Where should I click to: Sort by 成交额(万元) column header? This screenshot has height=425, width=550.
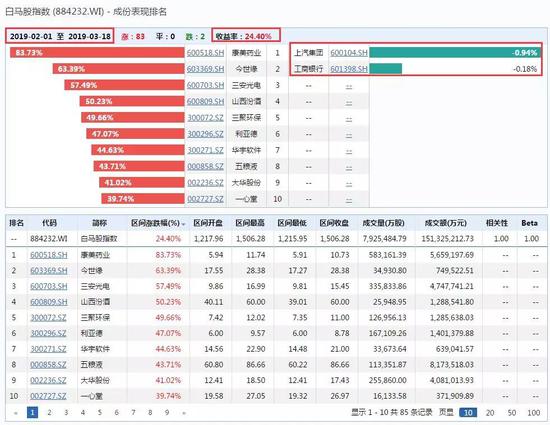[x=445, y=223]
